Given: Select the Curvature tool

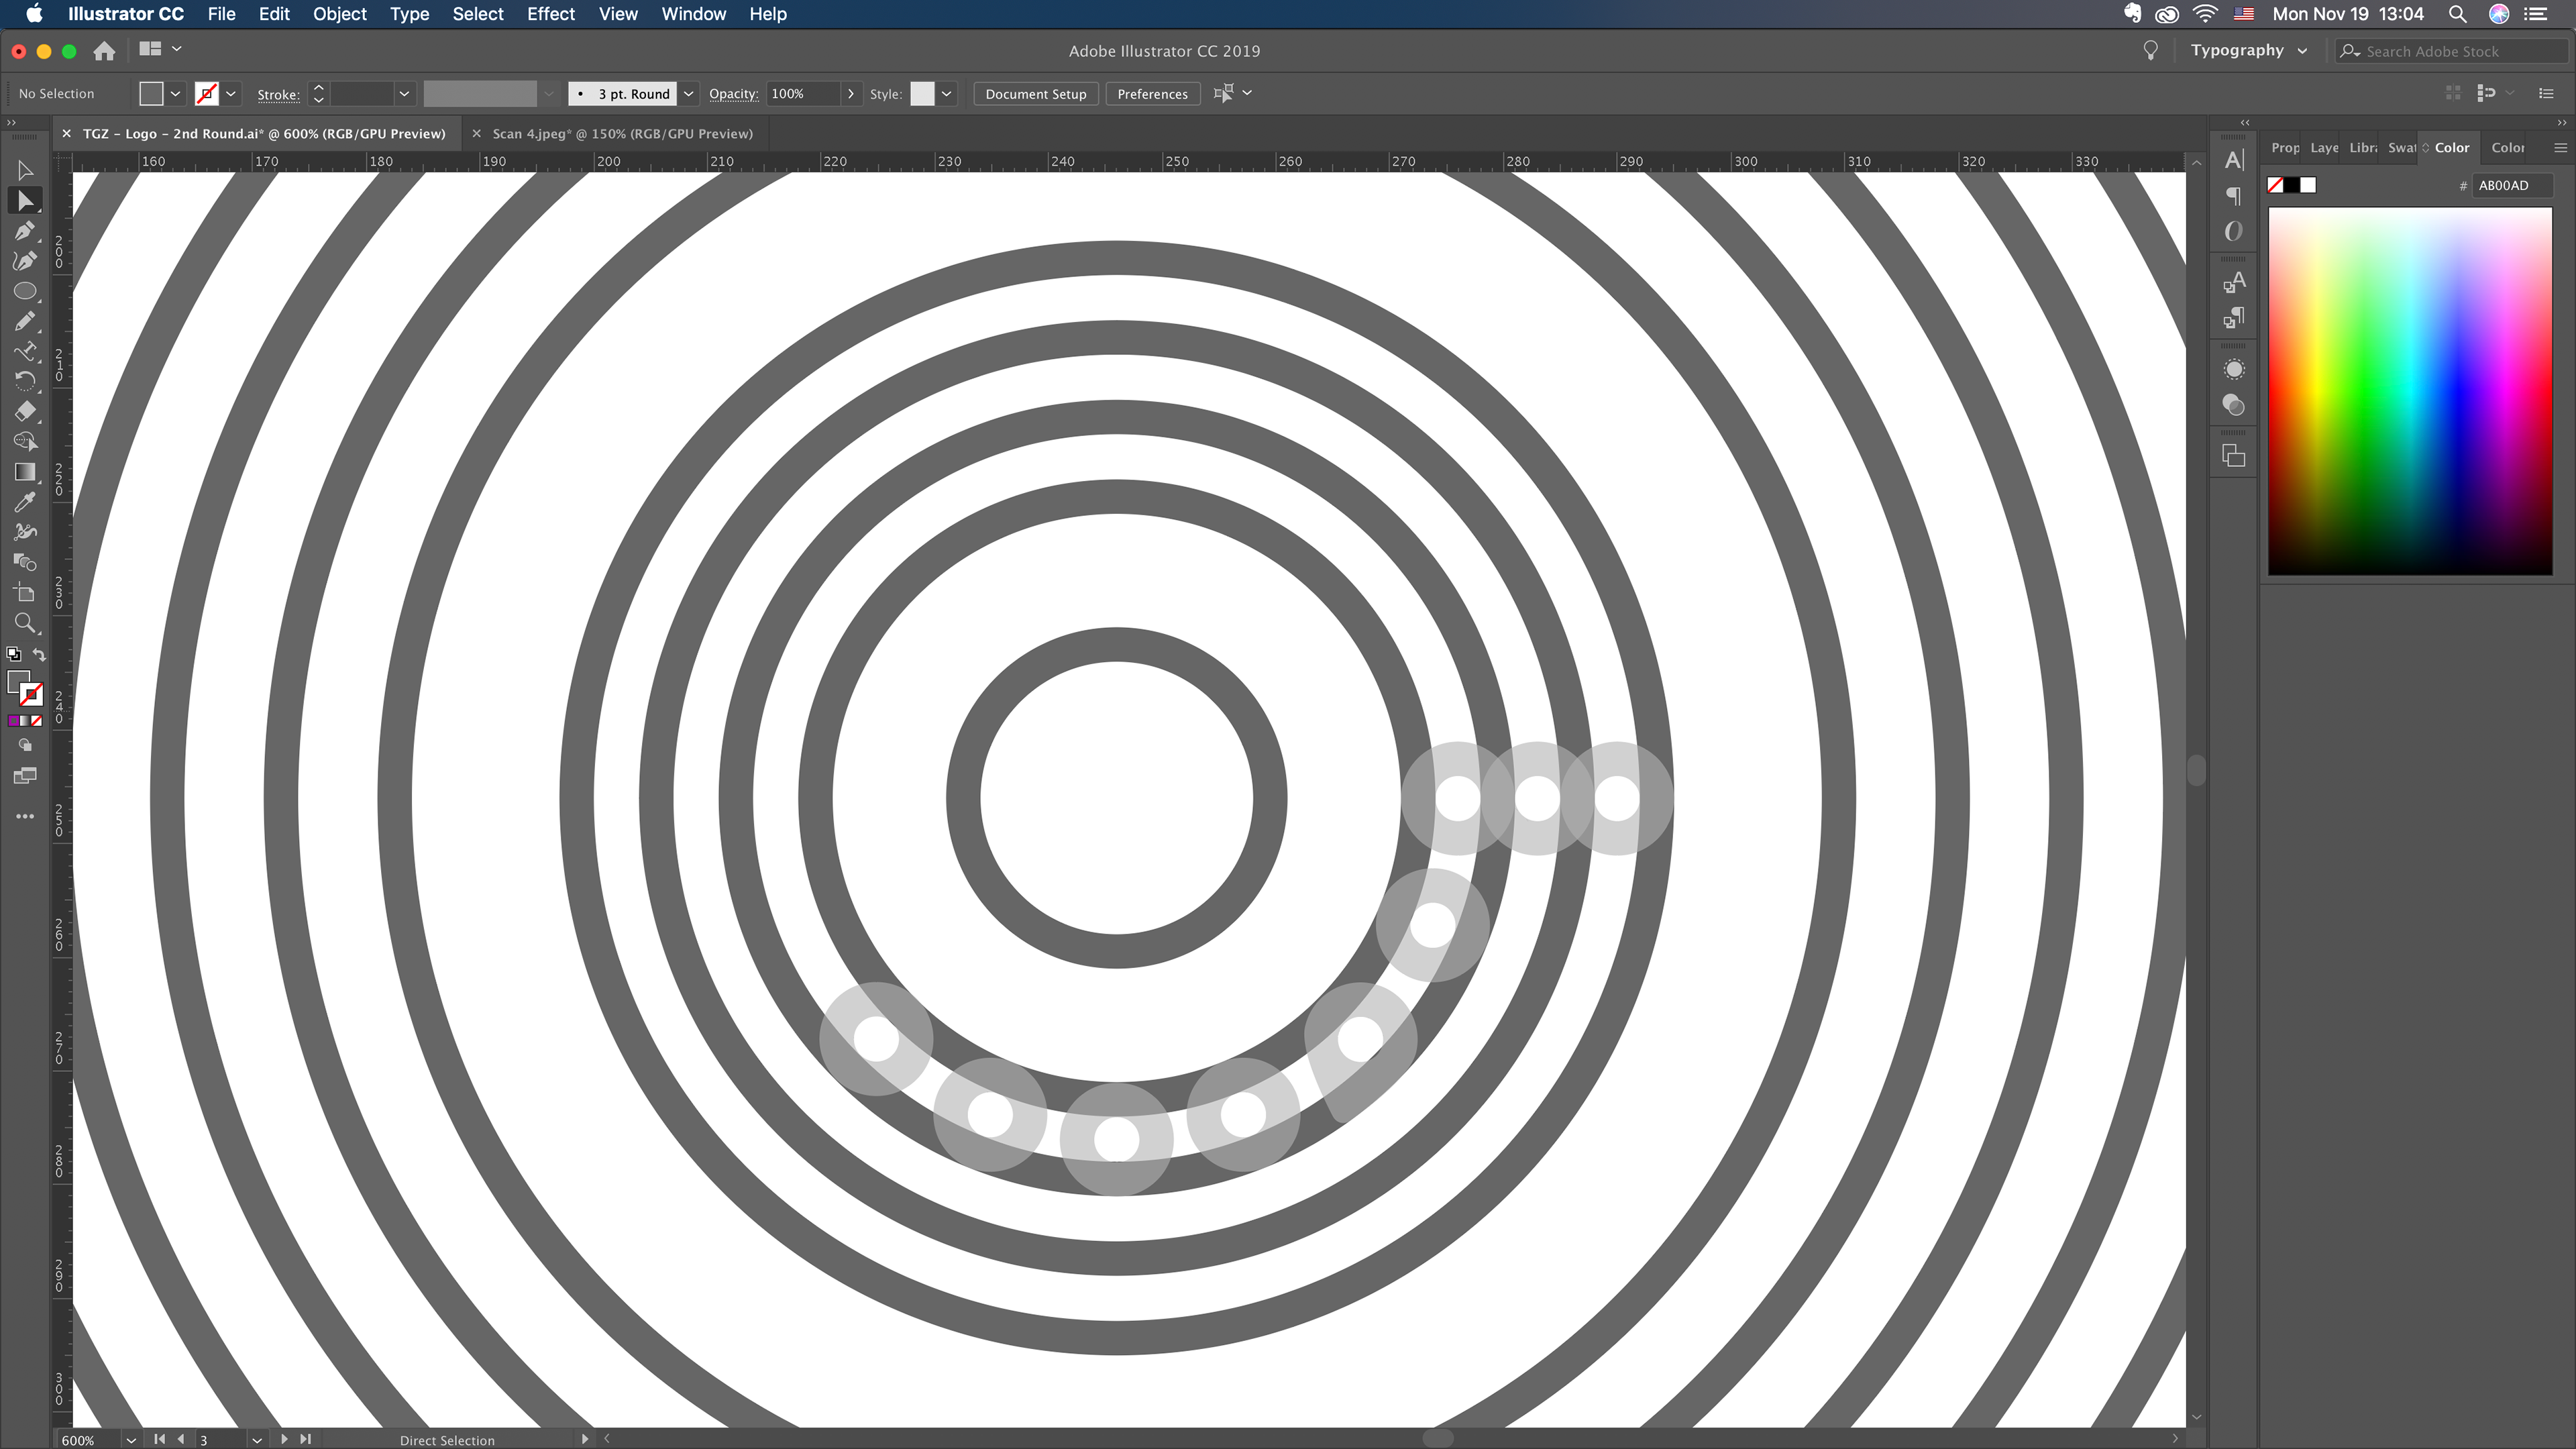Looking at the screenshot, I should click(25, 261).
